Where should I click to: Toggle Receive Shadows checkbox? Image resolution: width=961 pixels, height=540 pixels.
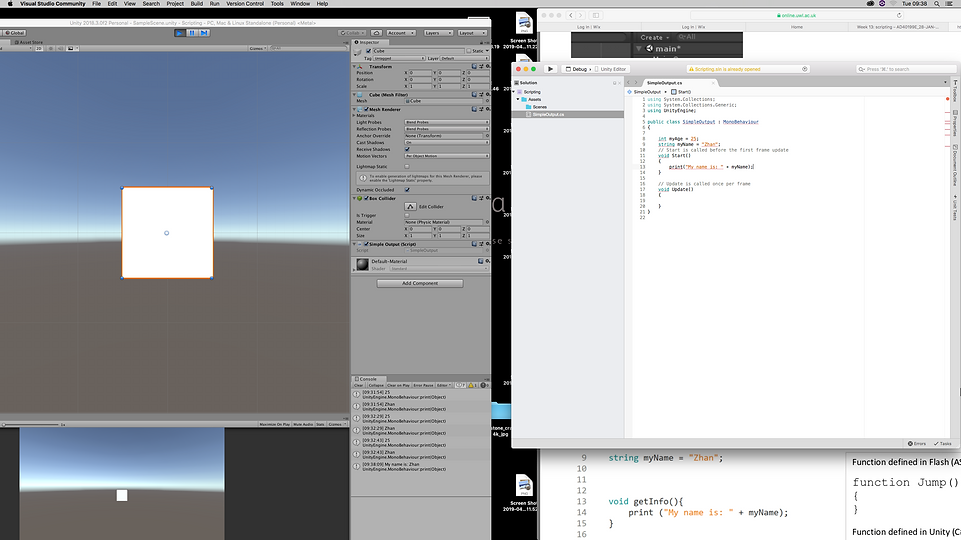pos(407,149)
